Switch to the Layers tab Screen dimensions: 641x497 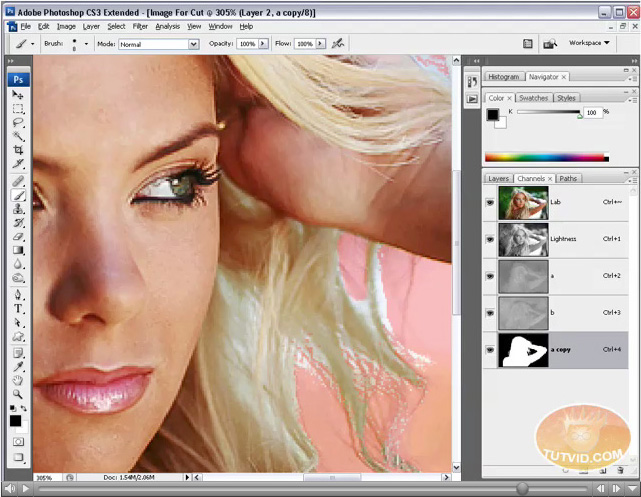tap(497, 179)
